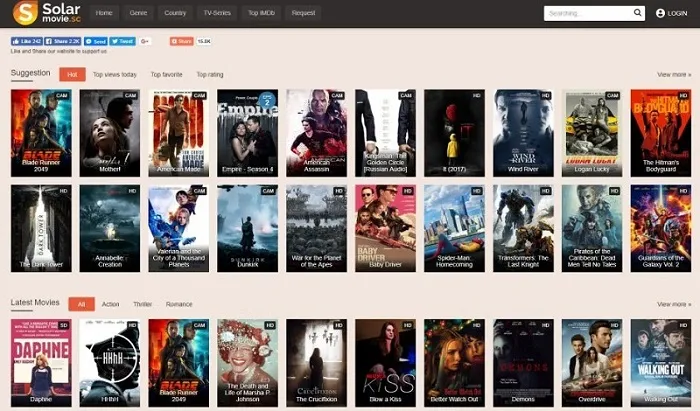Open the Top IMDb page
The height and width of the screenshot is (411, 700).
coord(260,13)
